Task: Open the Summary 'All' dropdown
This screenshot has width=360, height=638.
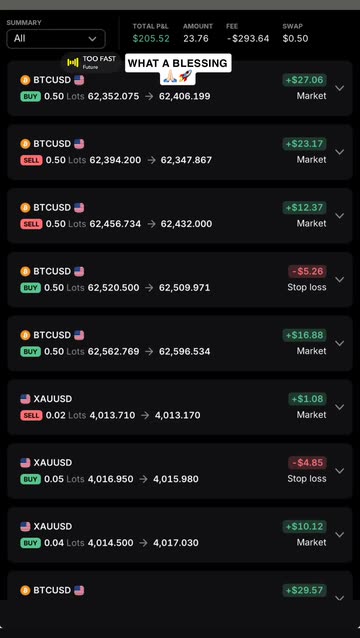Action: pyautogui.click(x=56, y=39)
